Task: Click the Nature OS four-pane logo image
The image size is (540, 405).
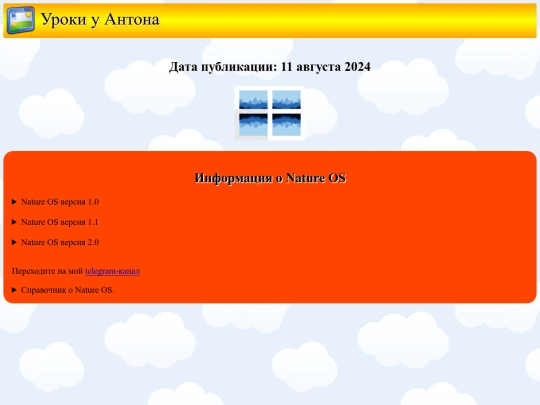Action: [x=270, y=113]
